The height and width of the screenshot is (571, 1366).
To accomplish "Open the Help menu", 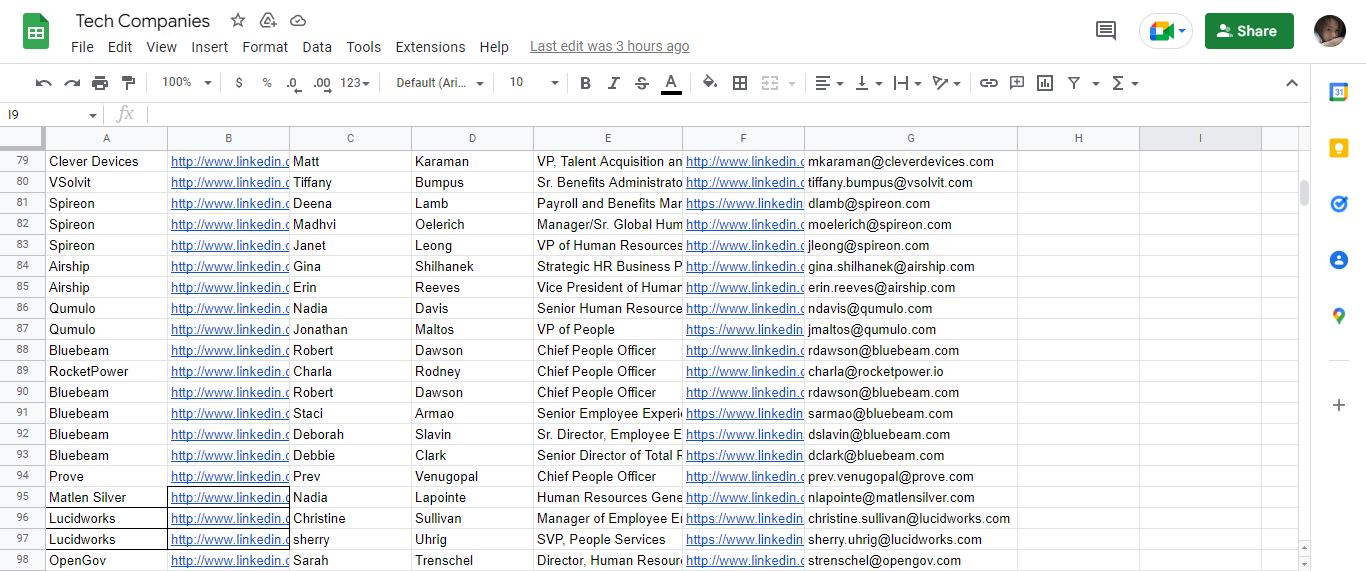I will pyautogui.click(x=494, y=47).
